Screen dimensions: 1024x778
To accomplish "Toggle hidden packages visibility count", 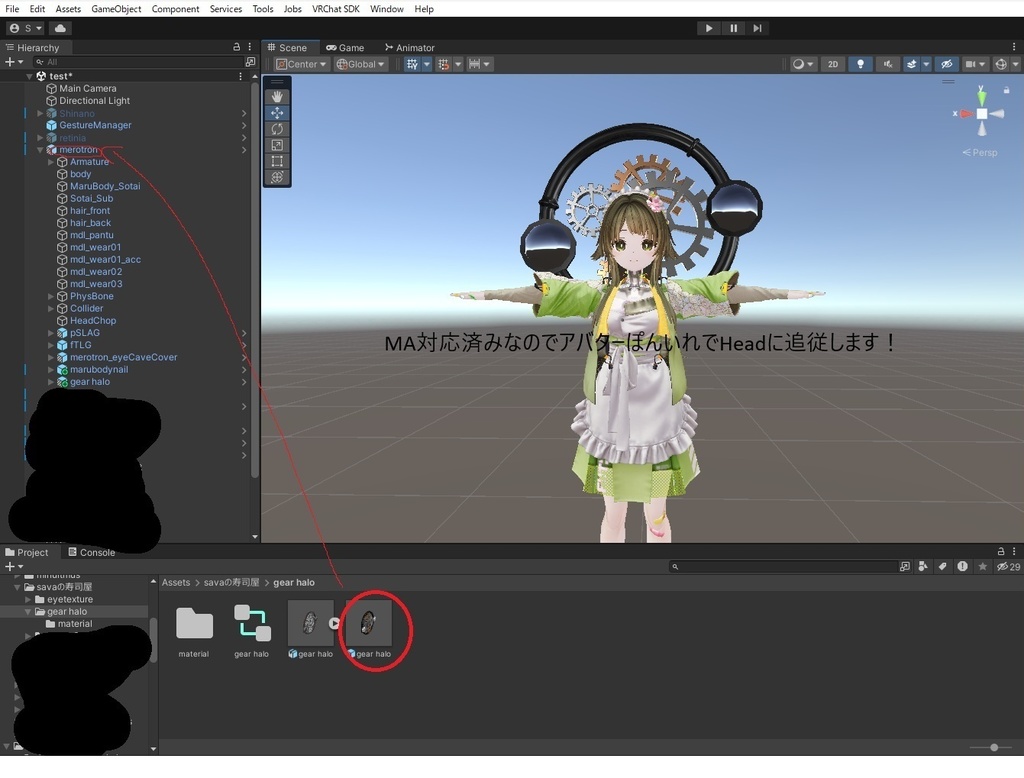I will click(1008, 566).
